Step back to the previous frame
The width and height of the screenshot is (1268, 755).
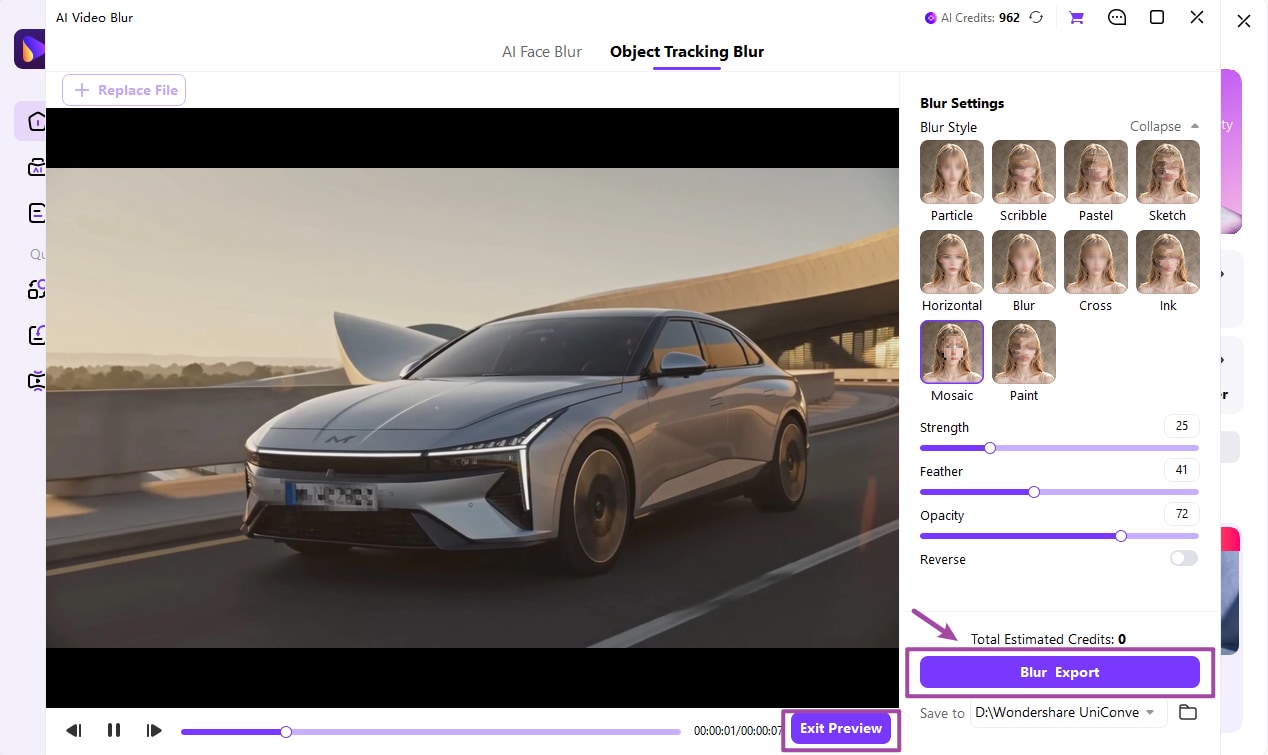point(74,730)
